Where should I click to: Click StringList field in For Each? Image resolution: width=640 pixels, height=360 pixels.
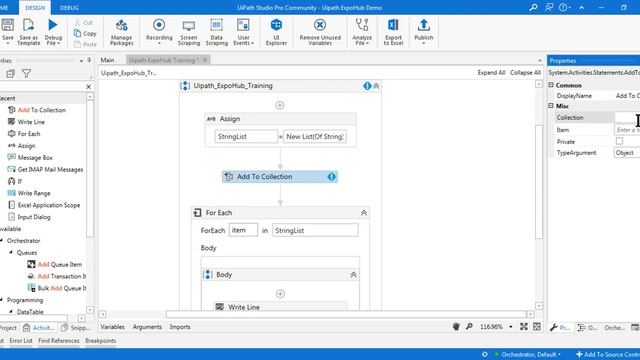(x=315, y=230)
